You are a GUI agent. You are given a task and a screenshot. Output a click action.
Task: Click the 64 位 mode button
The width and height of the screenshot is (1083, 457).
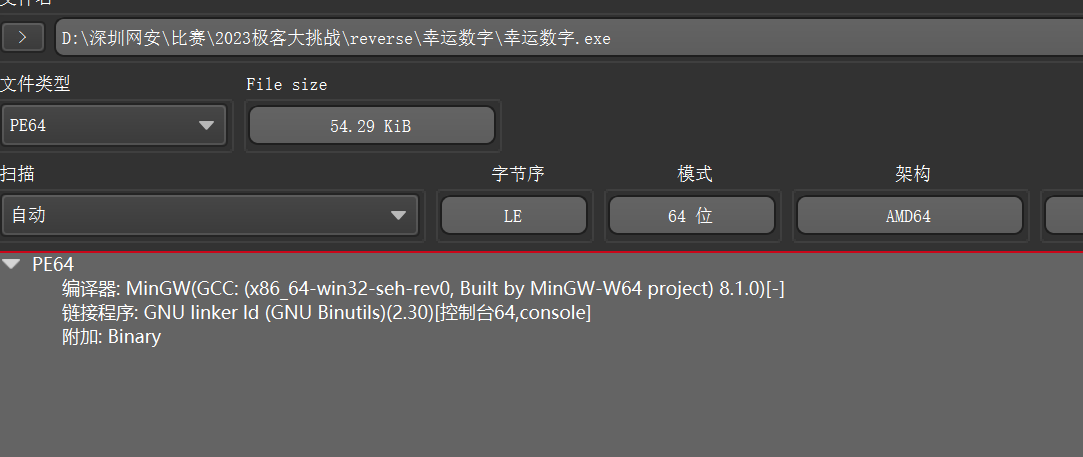tap(692, 216)
